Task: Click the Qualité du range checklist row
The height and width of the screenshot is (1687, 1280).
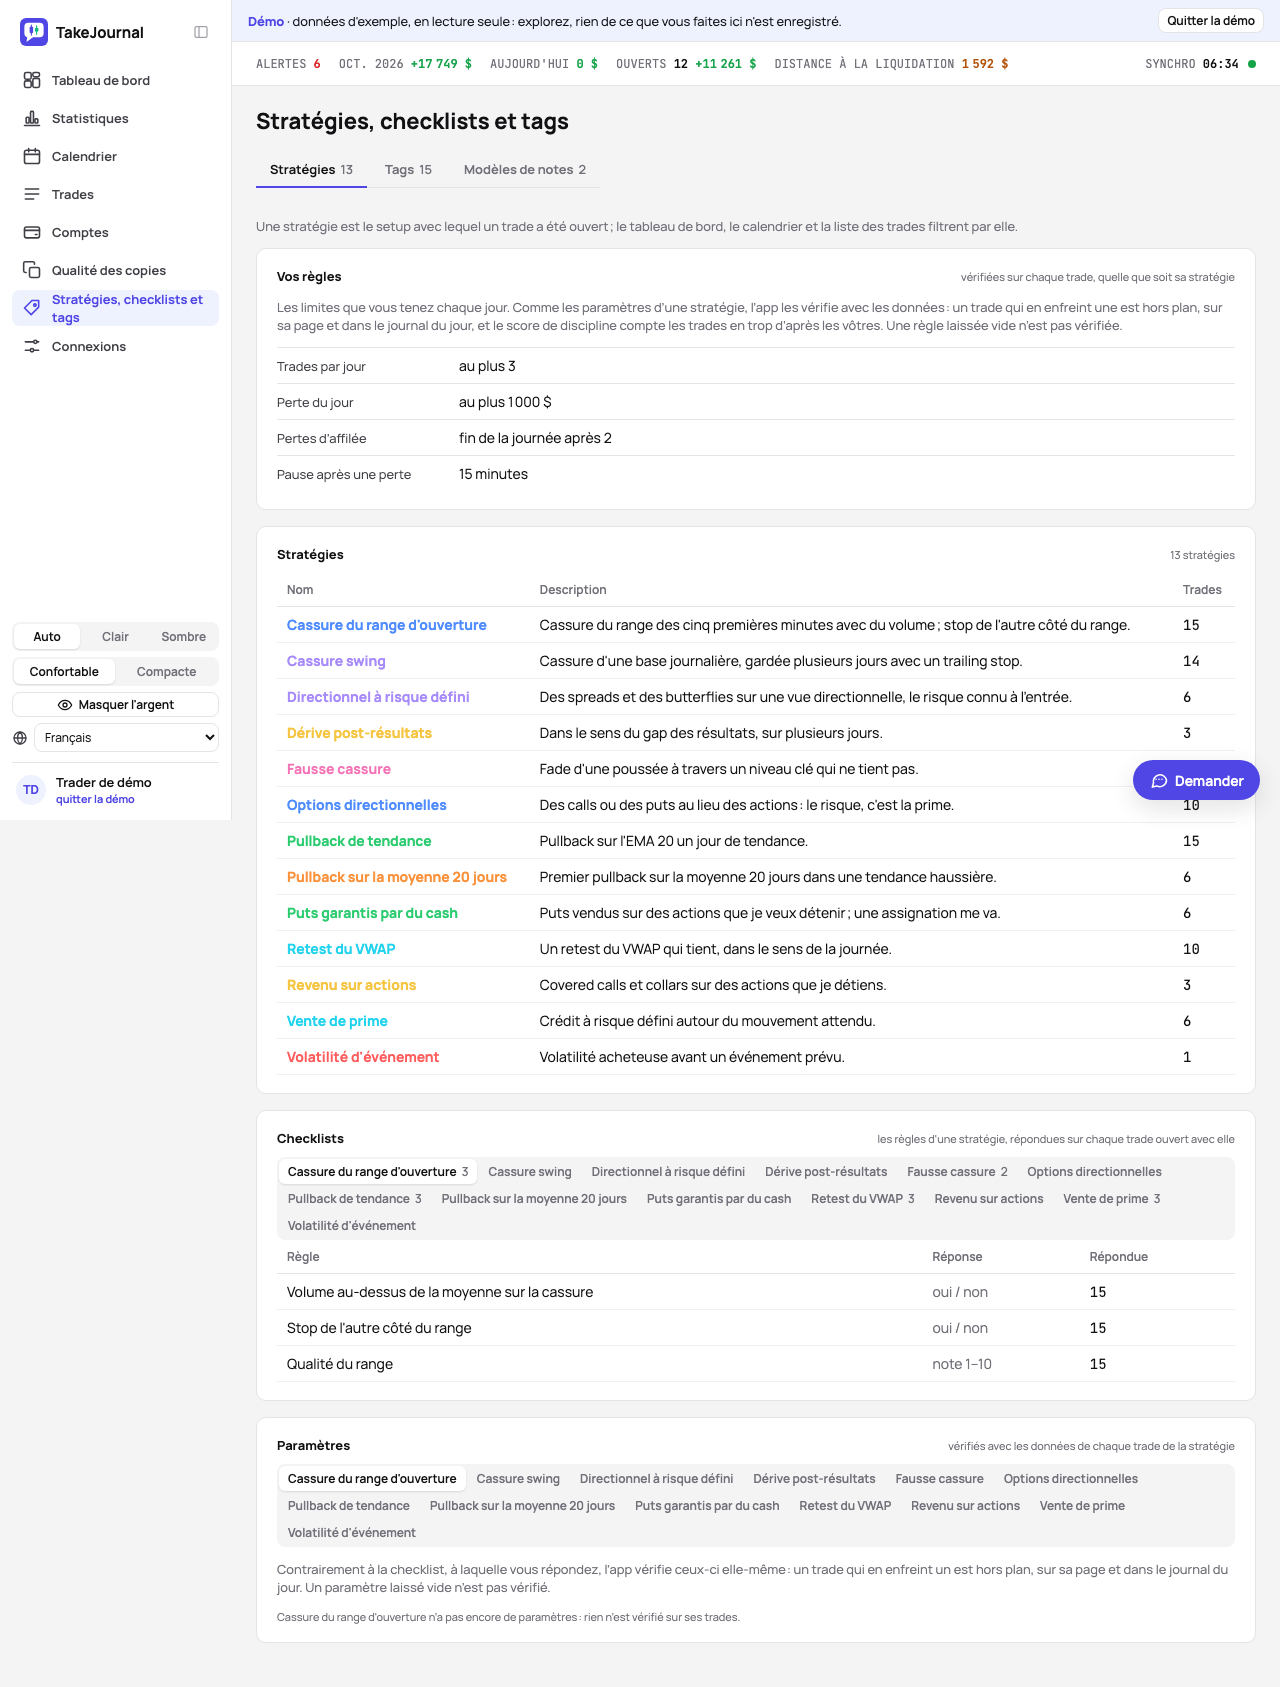Action: pos(755,1364)
